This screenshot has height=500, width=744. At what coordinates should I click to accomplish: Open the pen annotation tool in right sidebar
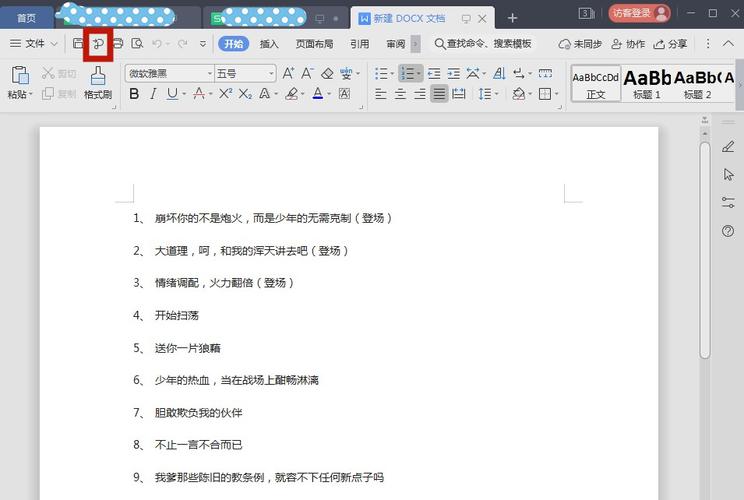click(x=728, y=147)
